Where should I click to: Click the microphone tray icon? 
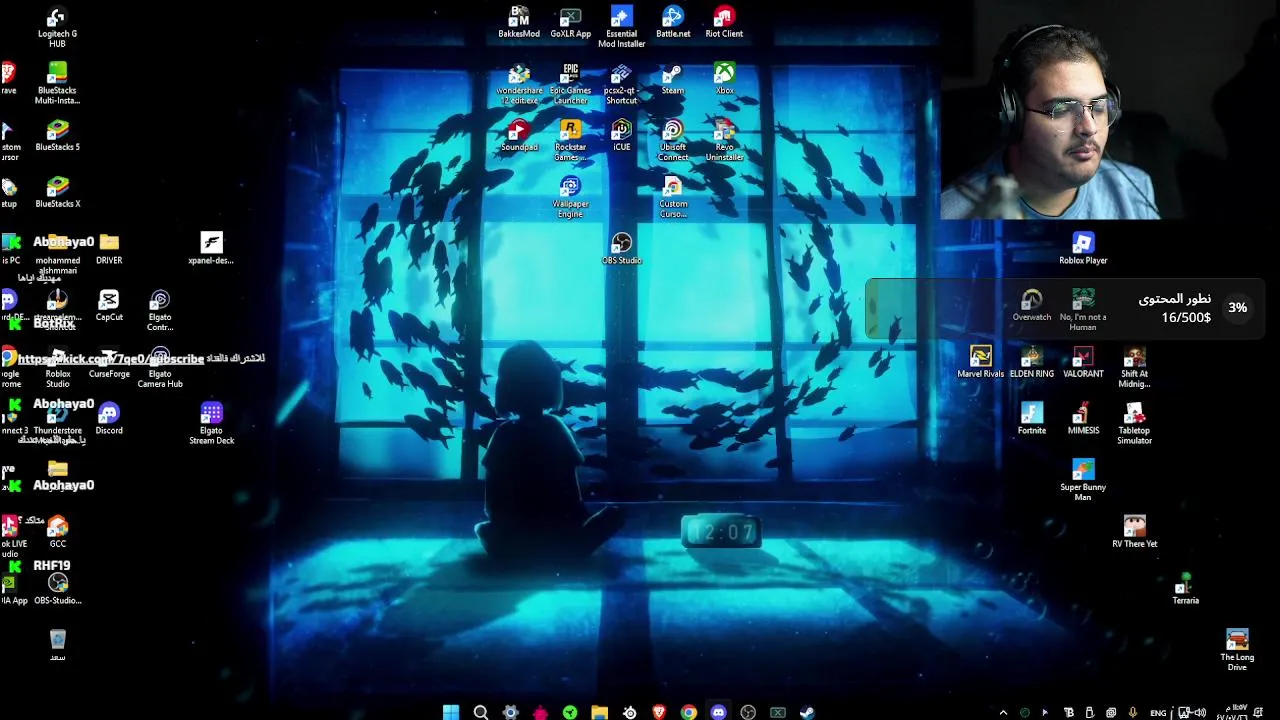click(x=1133, y=713)
